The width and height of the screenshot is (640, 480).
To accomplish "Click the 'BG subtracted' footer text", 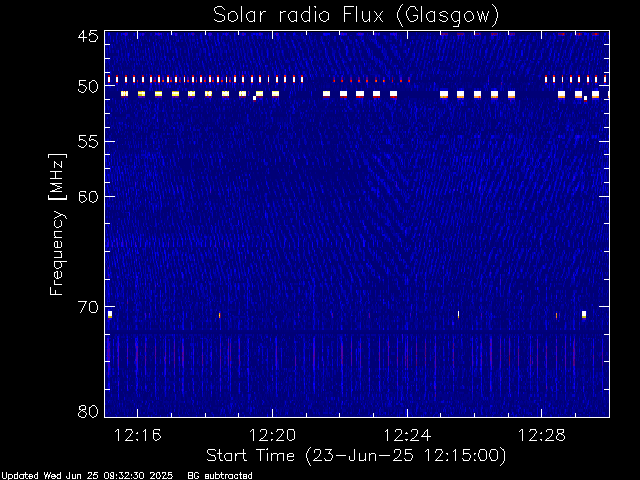I will pyautogui.click(x=220, y=476).
